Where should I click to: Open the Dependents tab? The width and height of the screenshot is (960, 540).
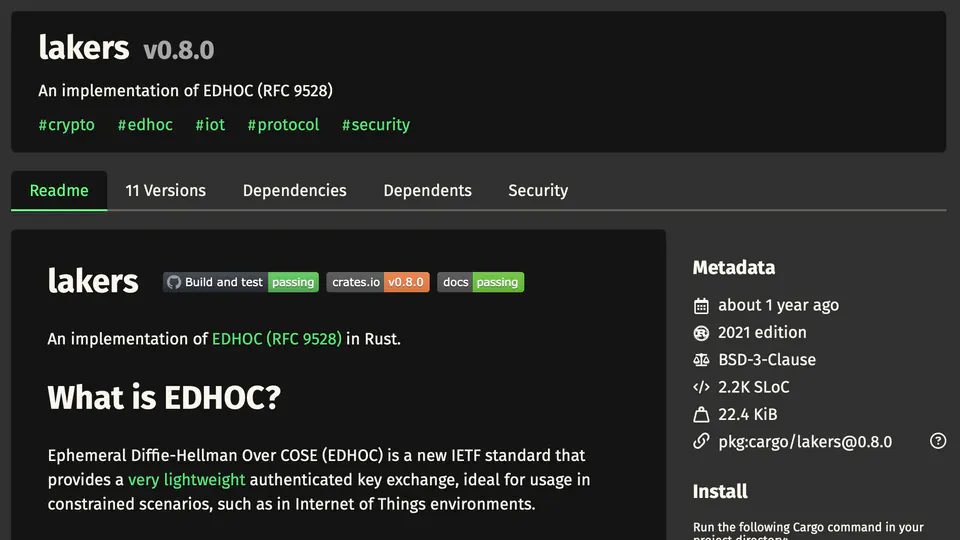click(427, 190)
